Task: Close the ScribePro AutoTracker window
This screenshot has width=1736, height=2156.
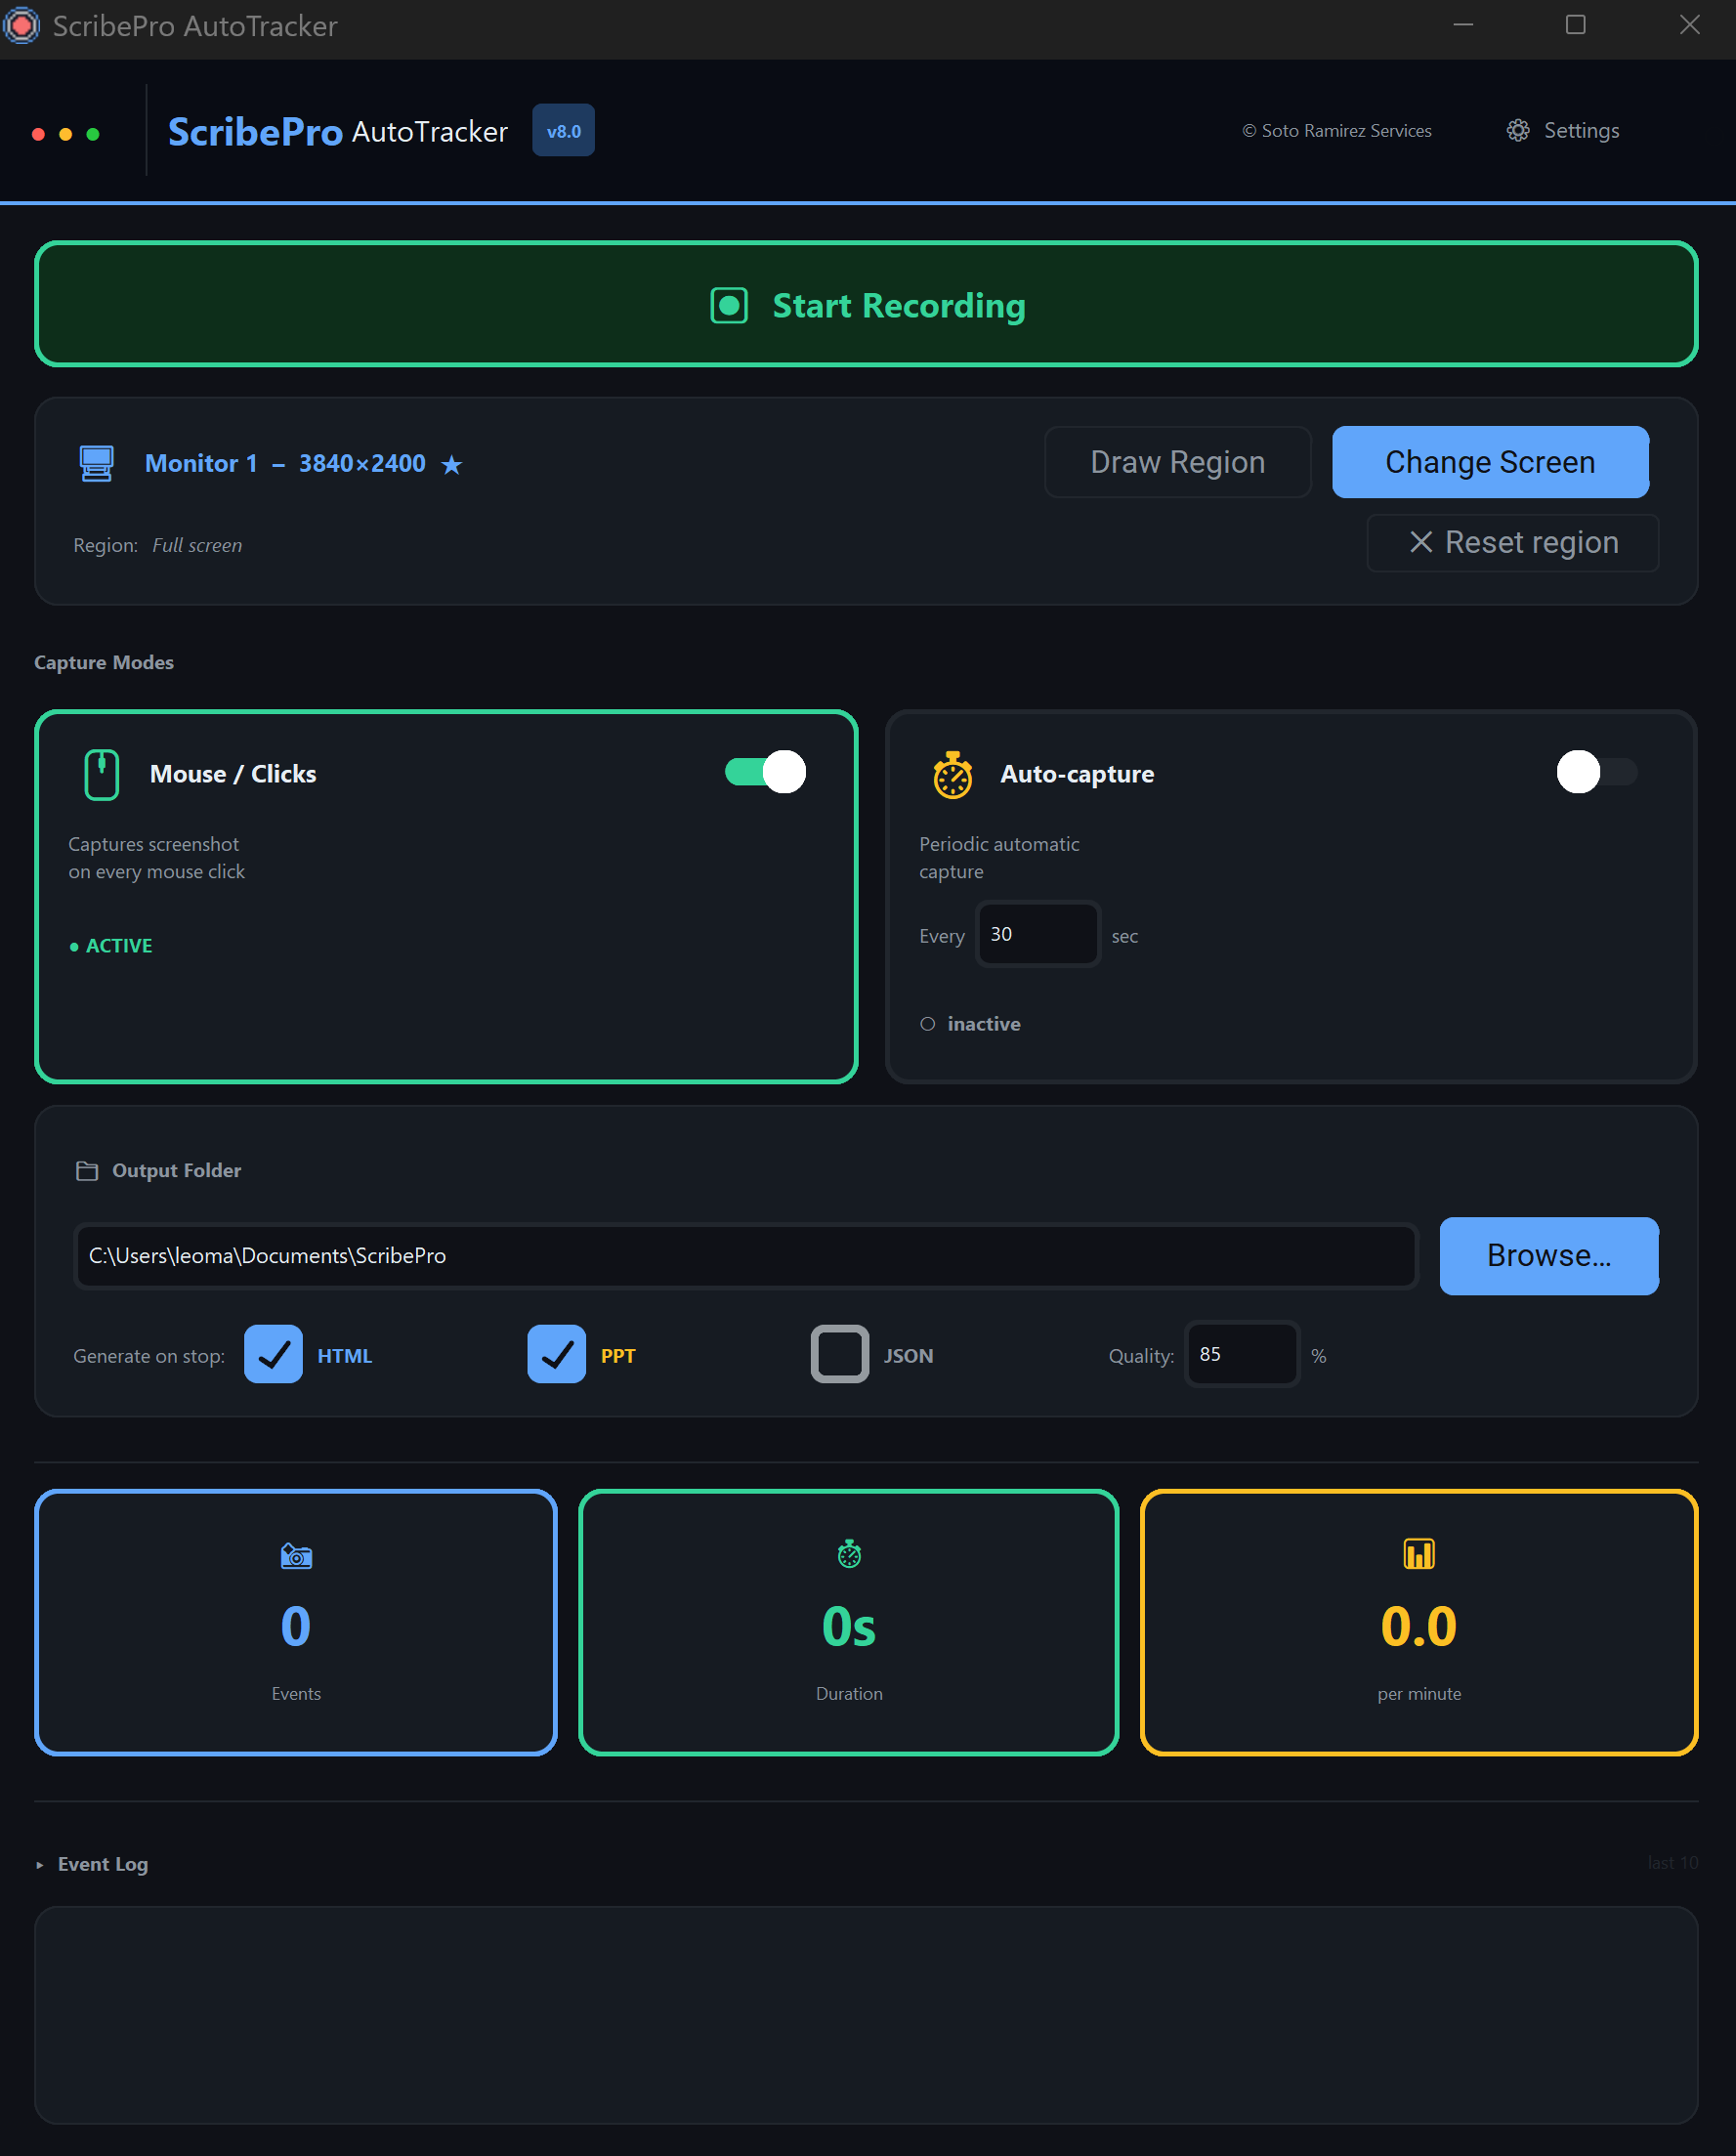Action: [x=1690, y=25]
